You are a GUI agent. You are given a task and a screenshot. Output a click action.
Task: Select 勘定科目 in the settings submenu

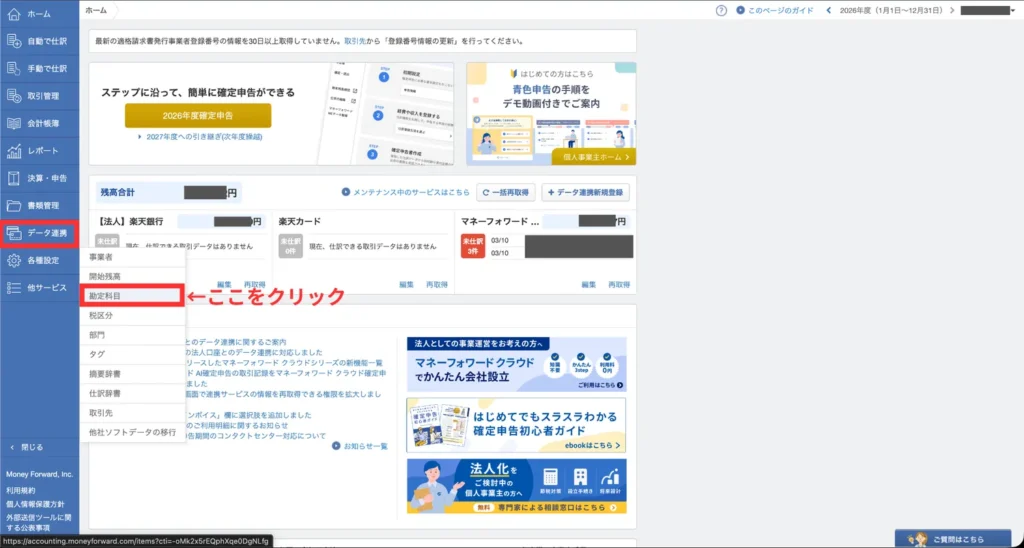pyautogui.click(x=133, y=296)
